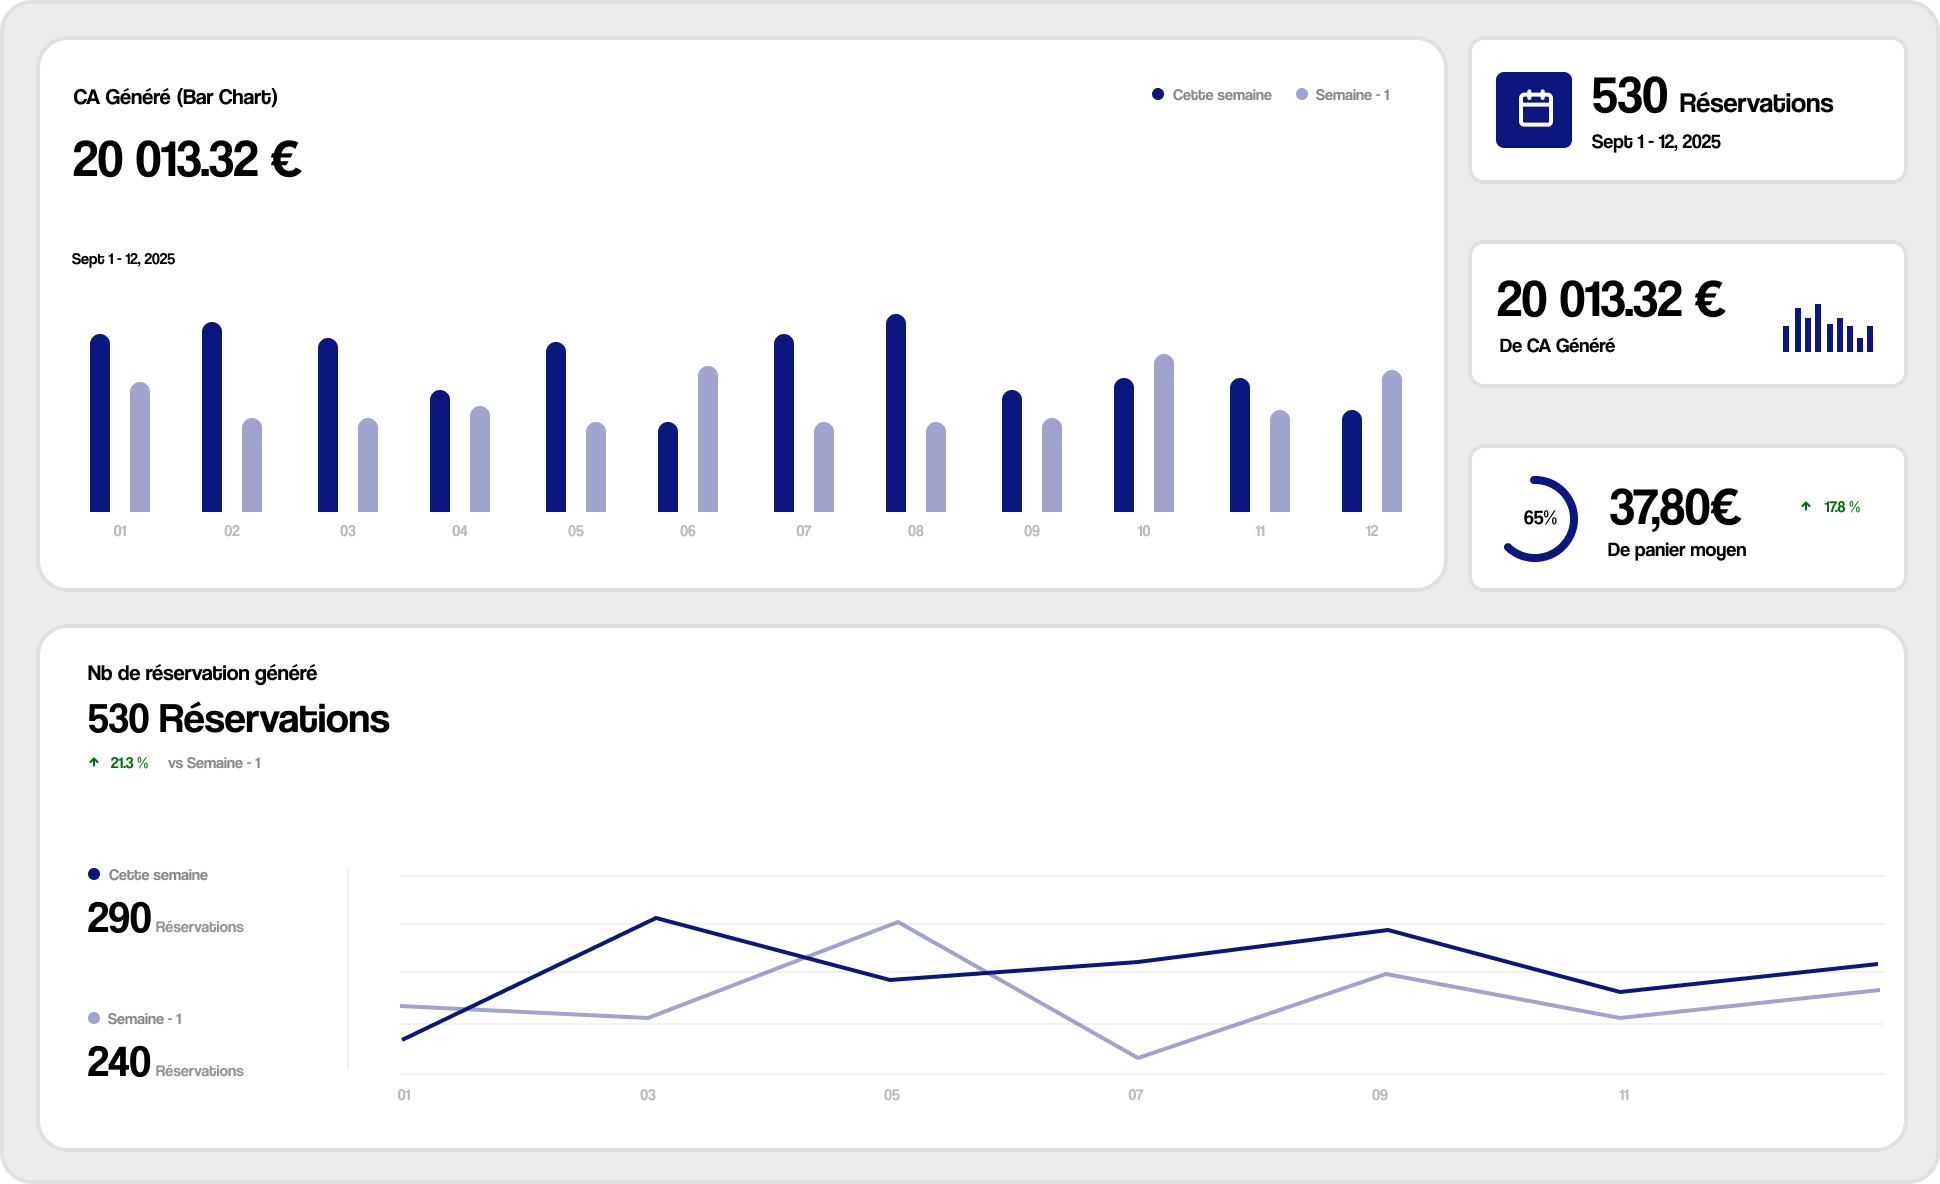The height and width of the screenshot is (1184, 1940).
Task: Click 'Sept 1 - 12, 2025' in reservations card
Action: [1656, 142]
